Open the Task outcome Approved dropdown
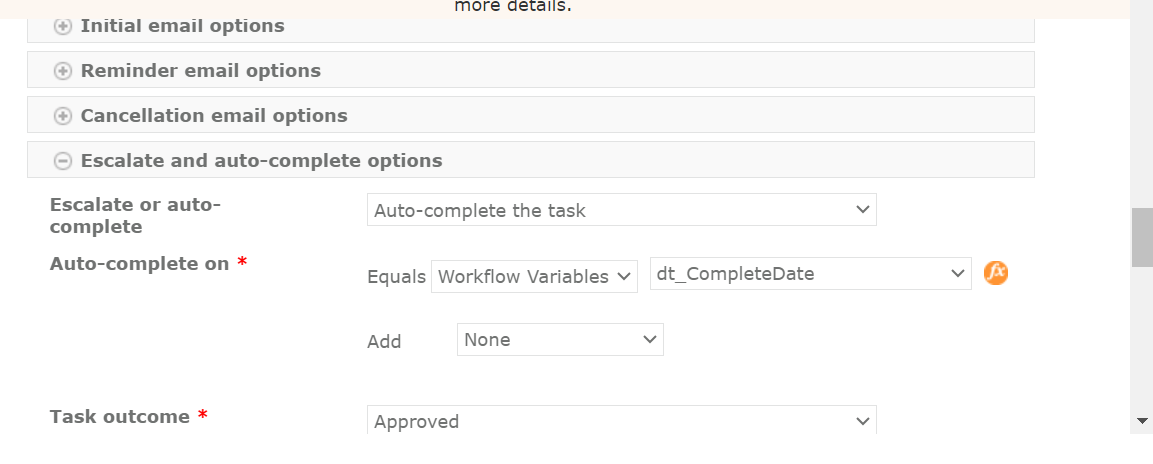The image size is (1153, 464). (621, 421)
